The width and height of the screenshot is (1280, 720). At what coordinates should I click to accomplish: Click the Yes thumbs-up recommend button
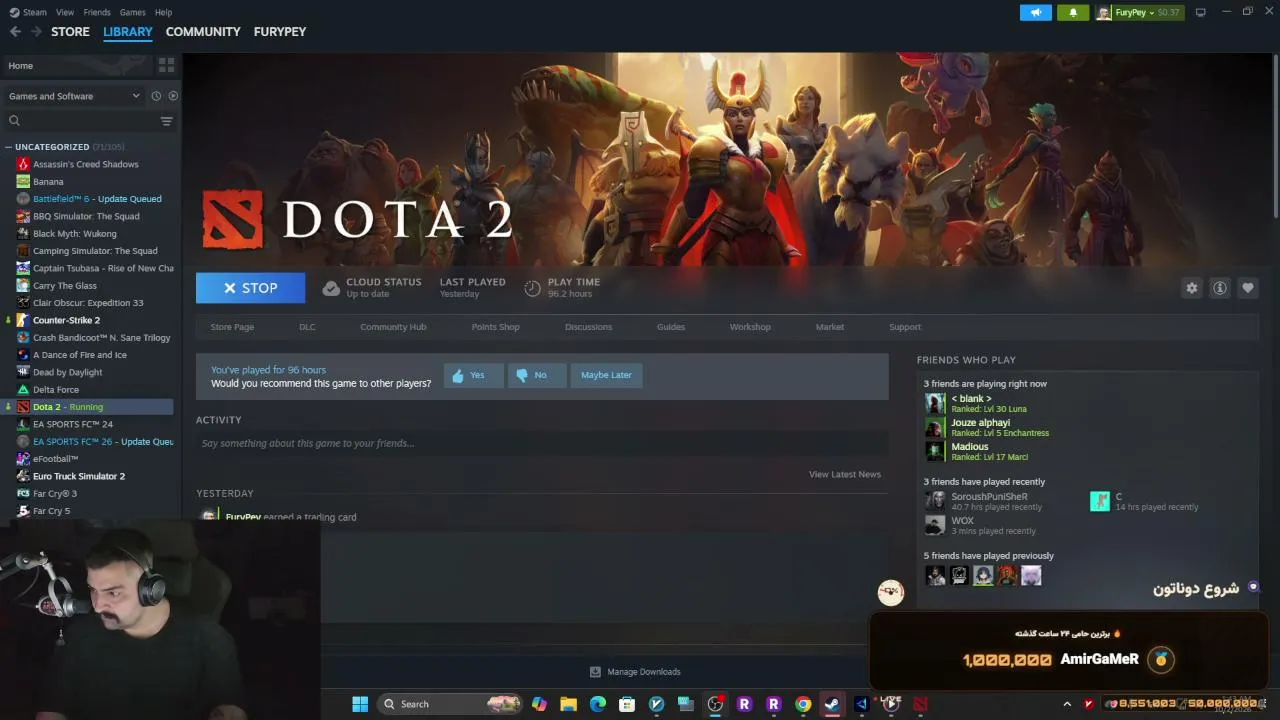pyautogui.click(x=473, y=375)
